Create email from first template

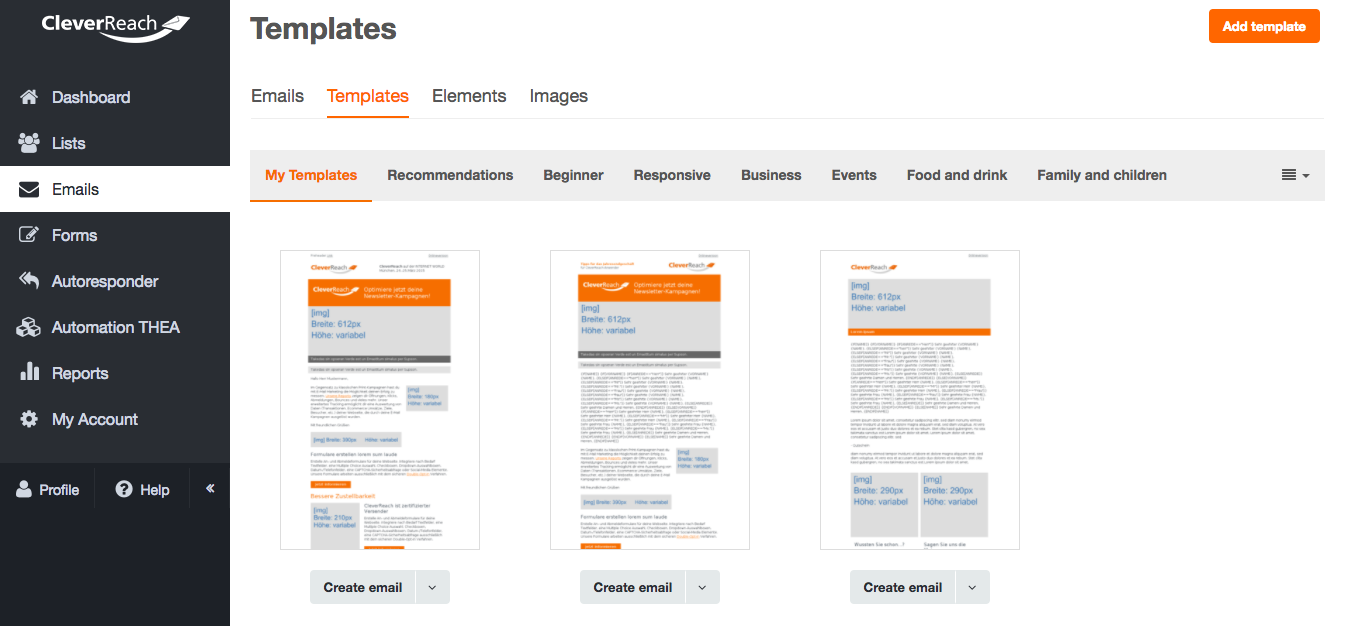pos(363,587)
